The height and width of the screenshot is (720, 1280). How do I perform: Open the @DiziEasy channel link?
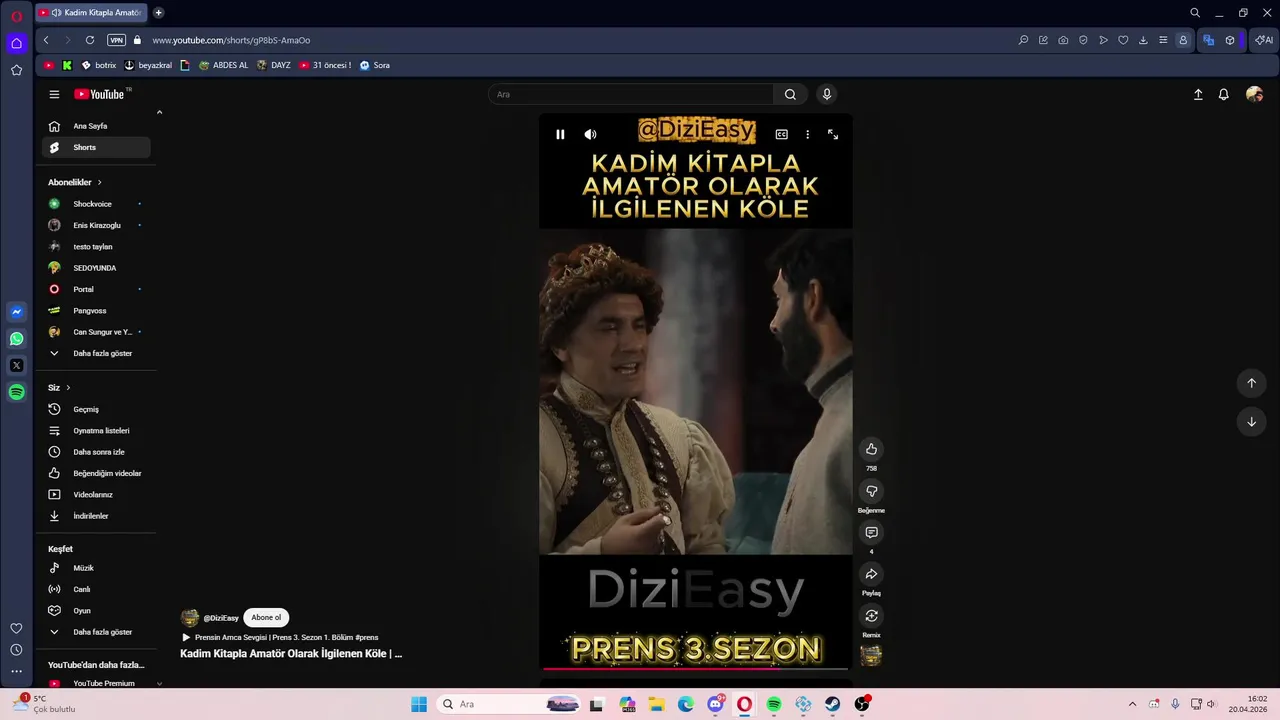(x=221, y=618)
